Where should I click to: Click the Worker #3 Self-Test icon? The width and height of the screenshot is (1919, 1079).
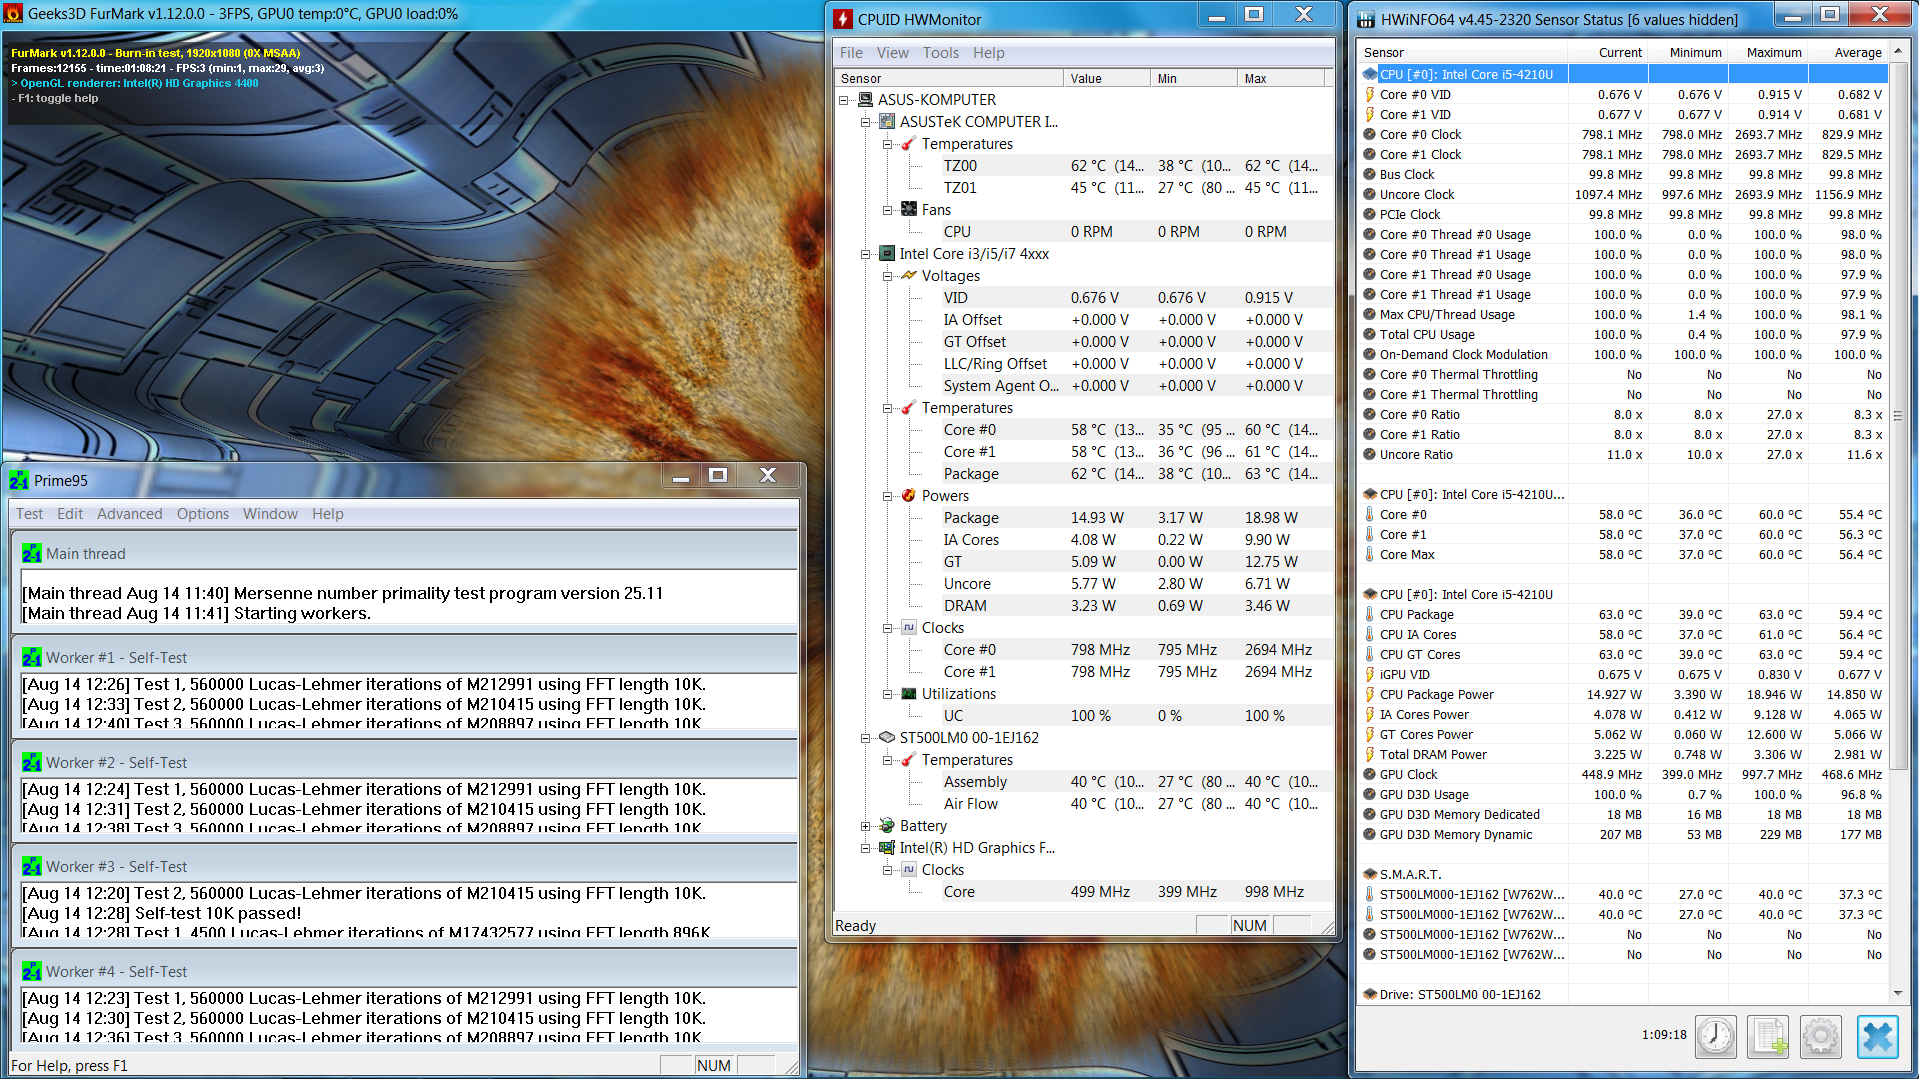[x=31, y=867]
